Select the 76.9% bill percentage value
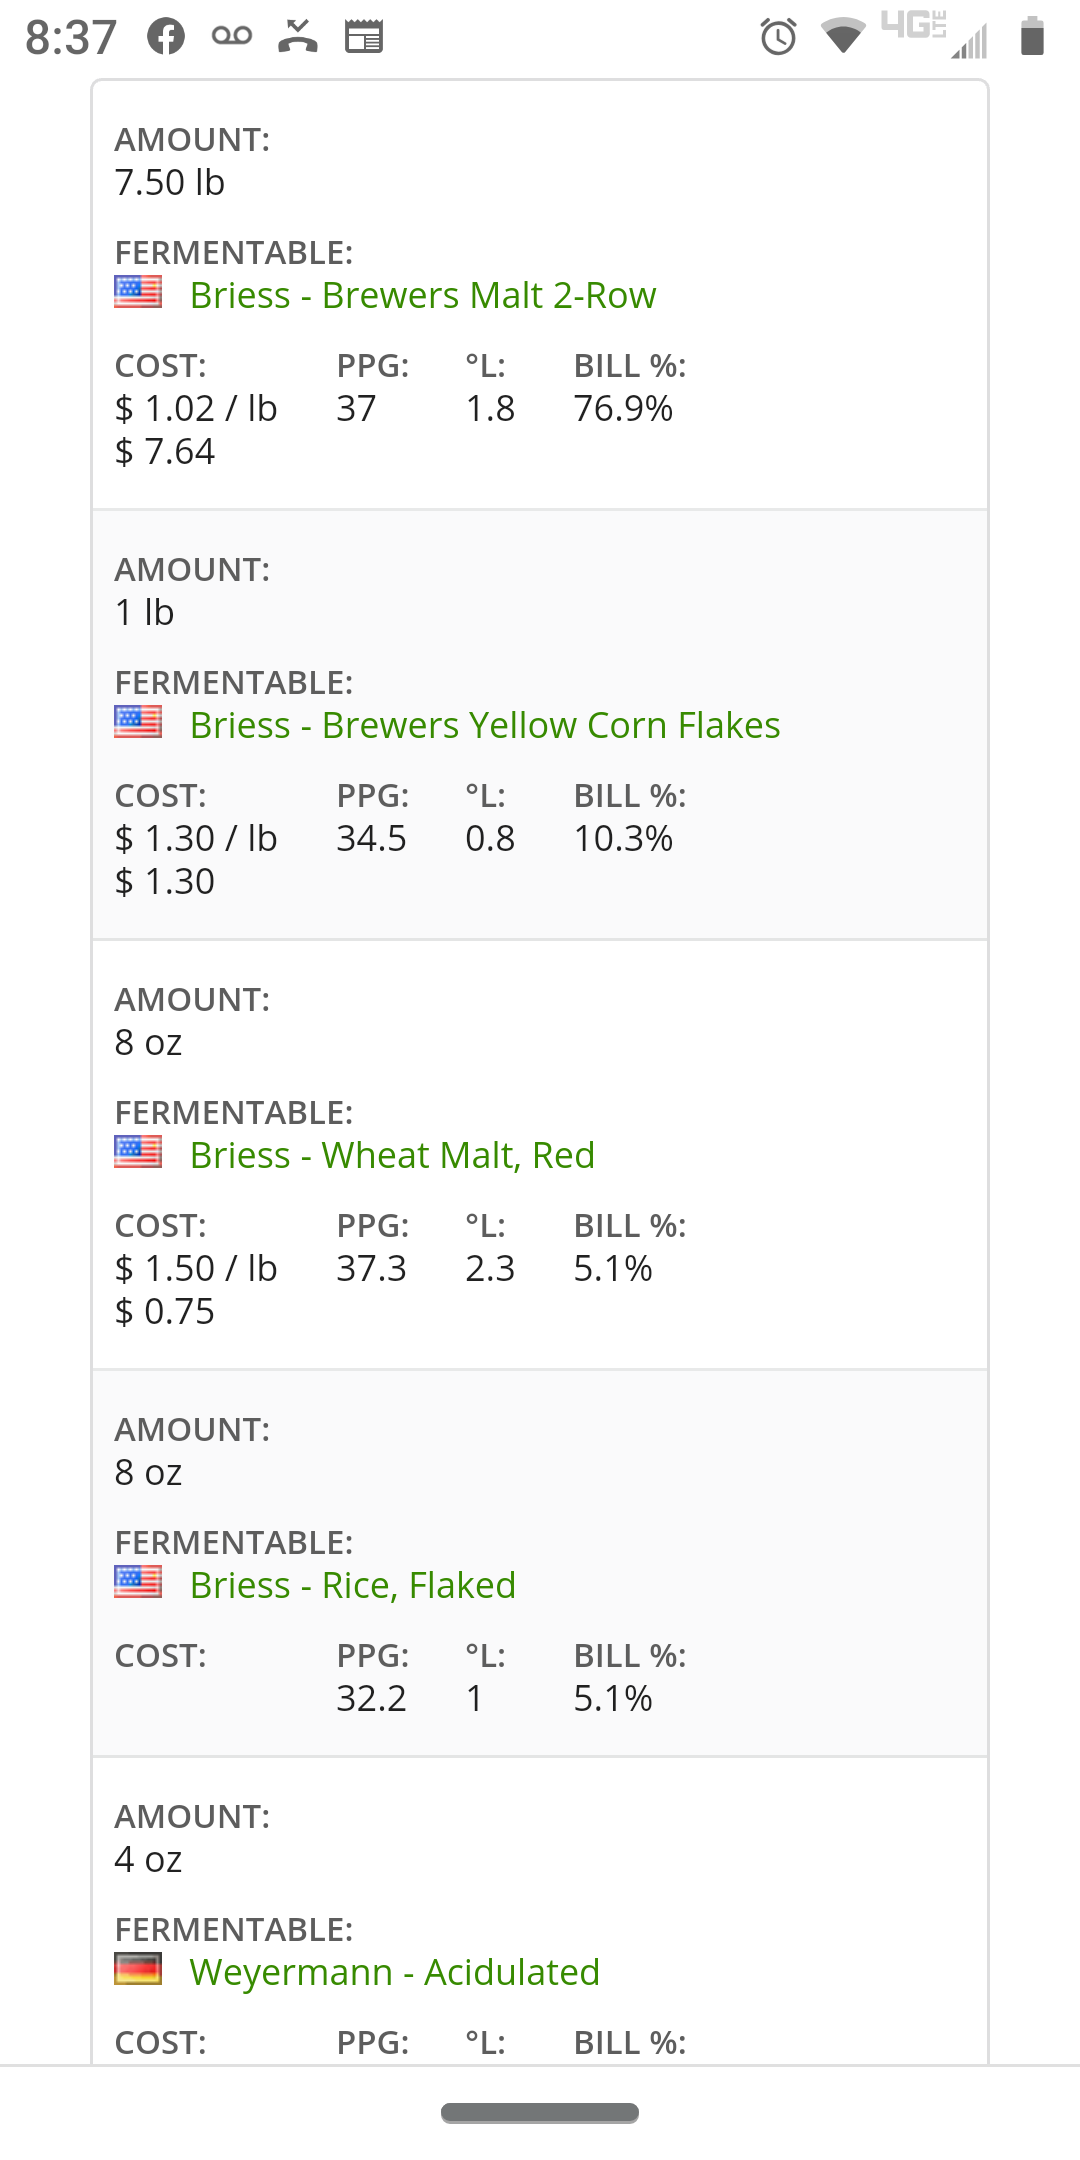 pyautogui.click(x=623, y=409)
